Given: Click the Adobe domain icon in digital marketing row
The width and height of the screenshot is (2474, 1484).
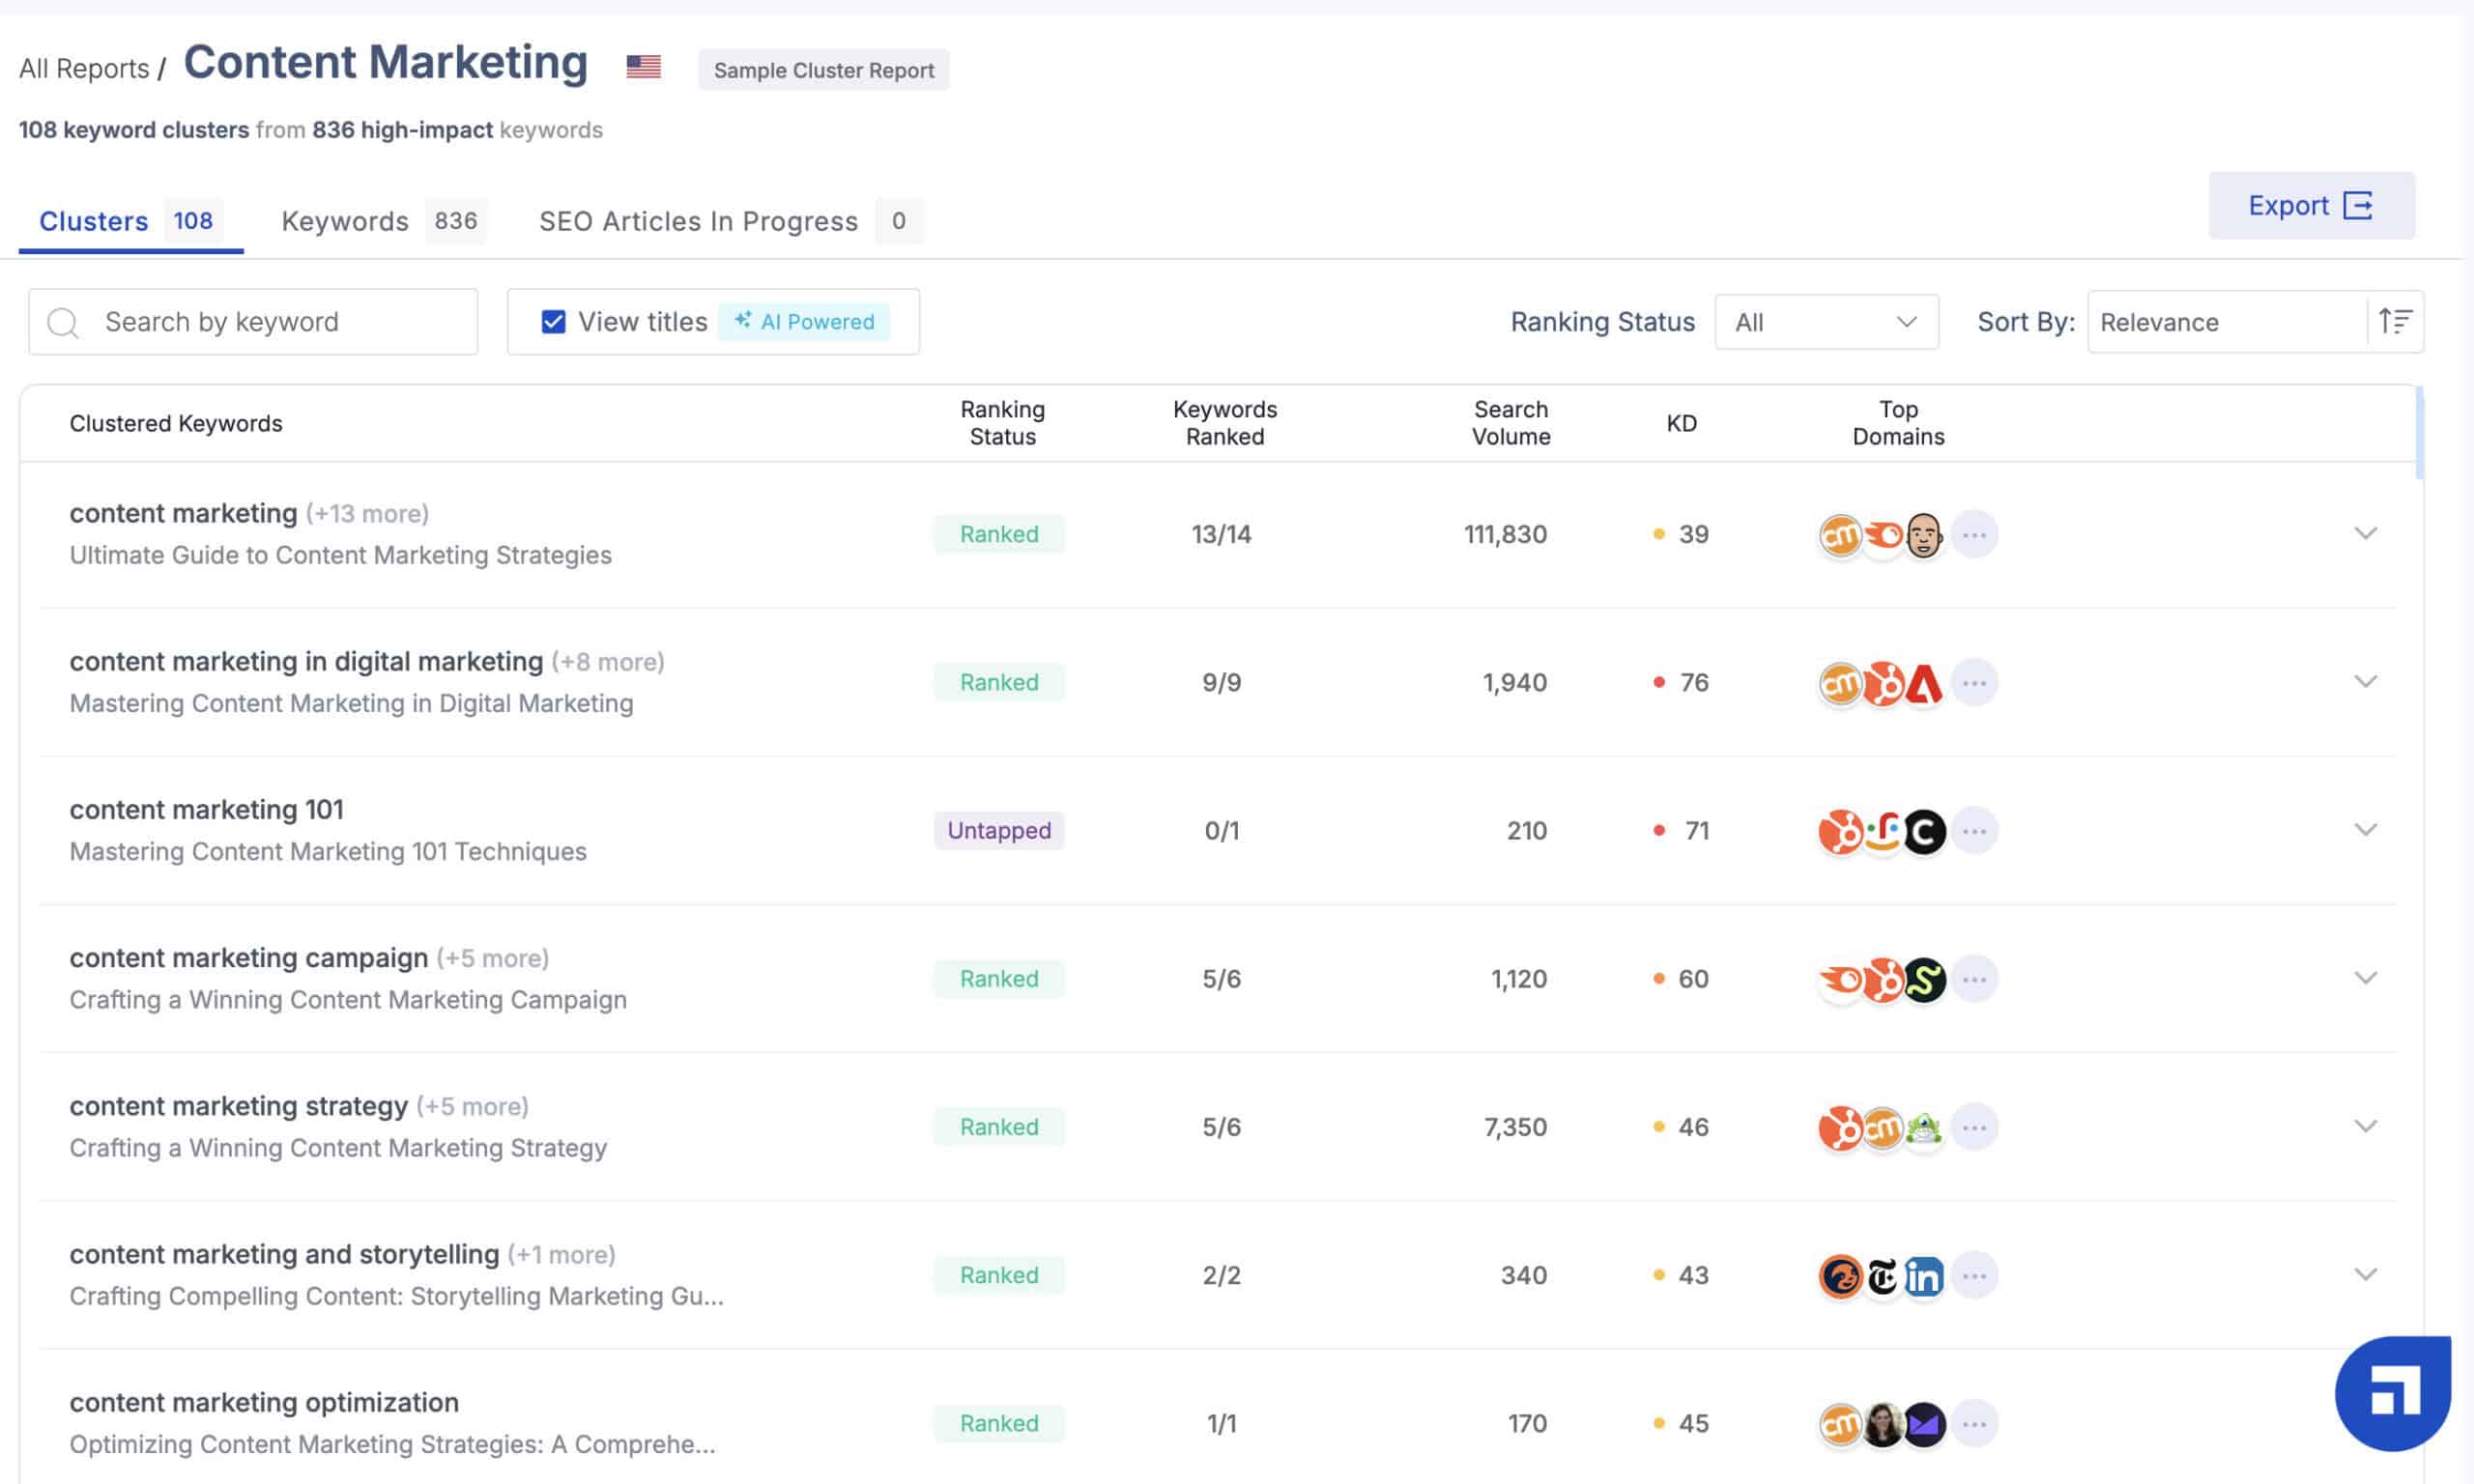Looking at the screenshot, I should point(1923,683).
